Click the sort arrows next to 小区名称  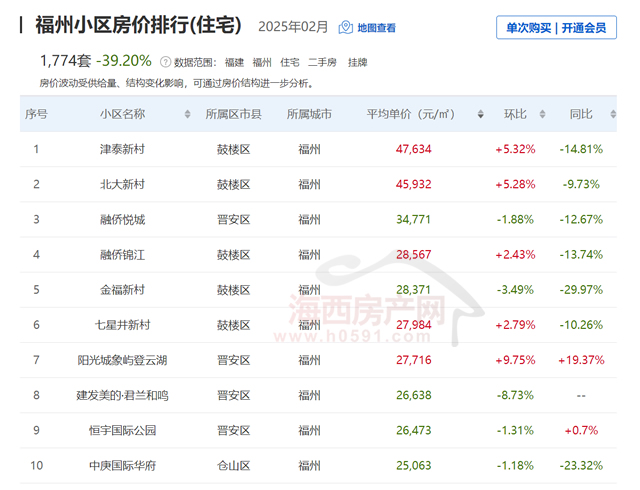[x=187, y=115]
